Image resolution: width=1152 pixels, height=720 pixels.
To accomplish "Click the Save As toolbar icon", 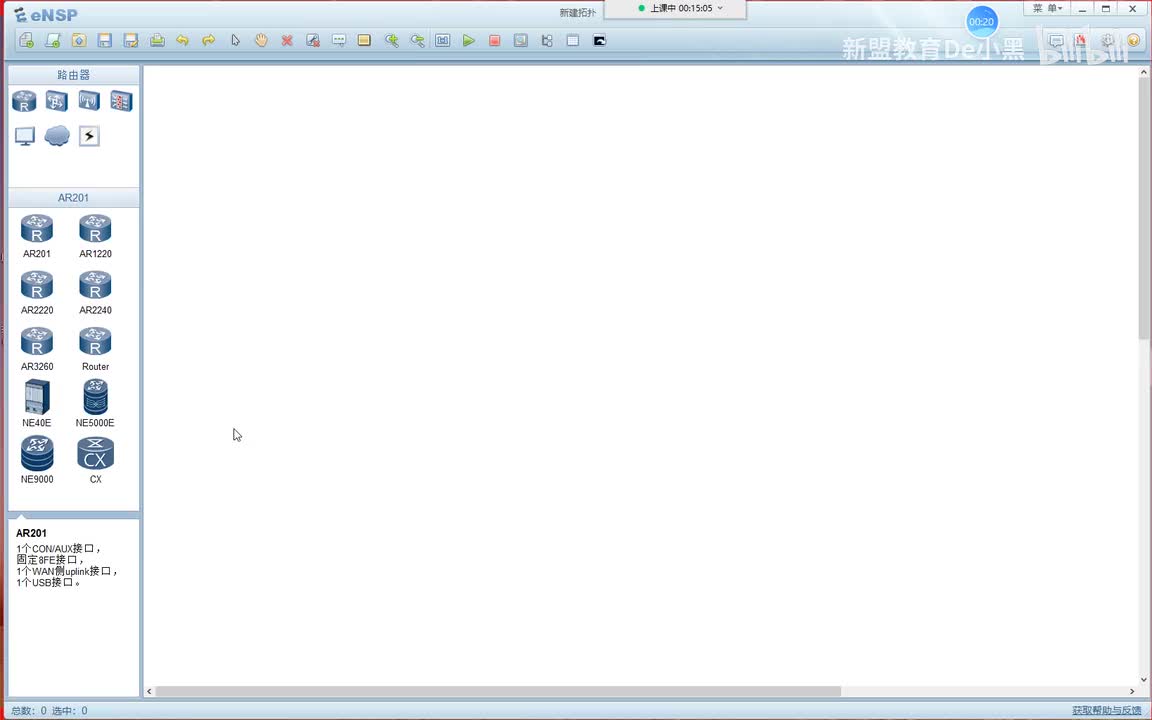I will (131, 40).
